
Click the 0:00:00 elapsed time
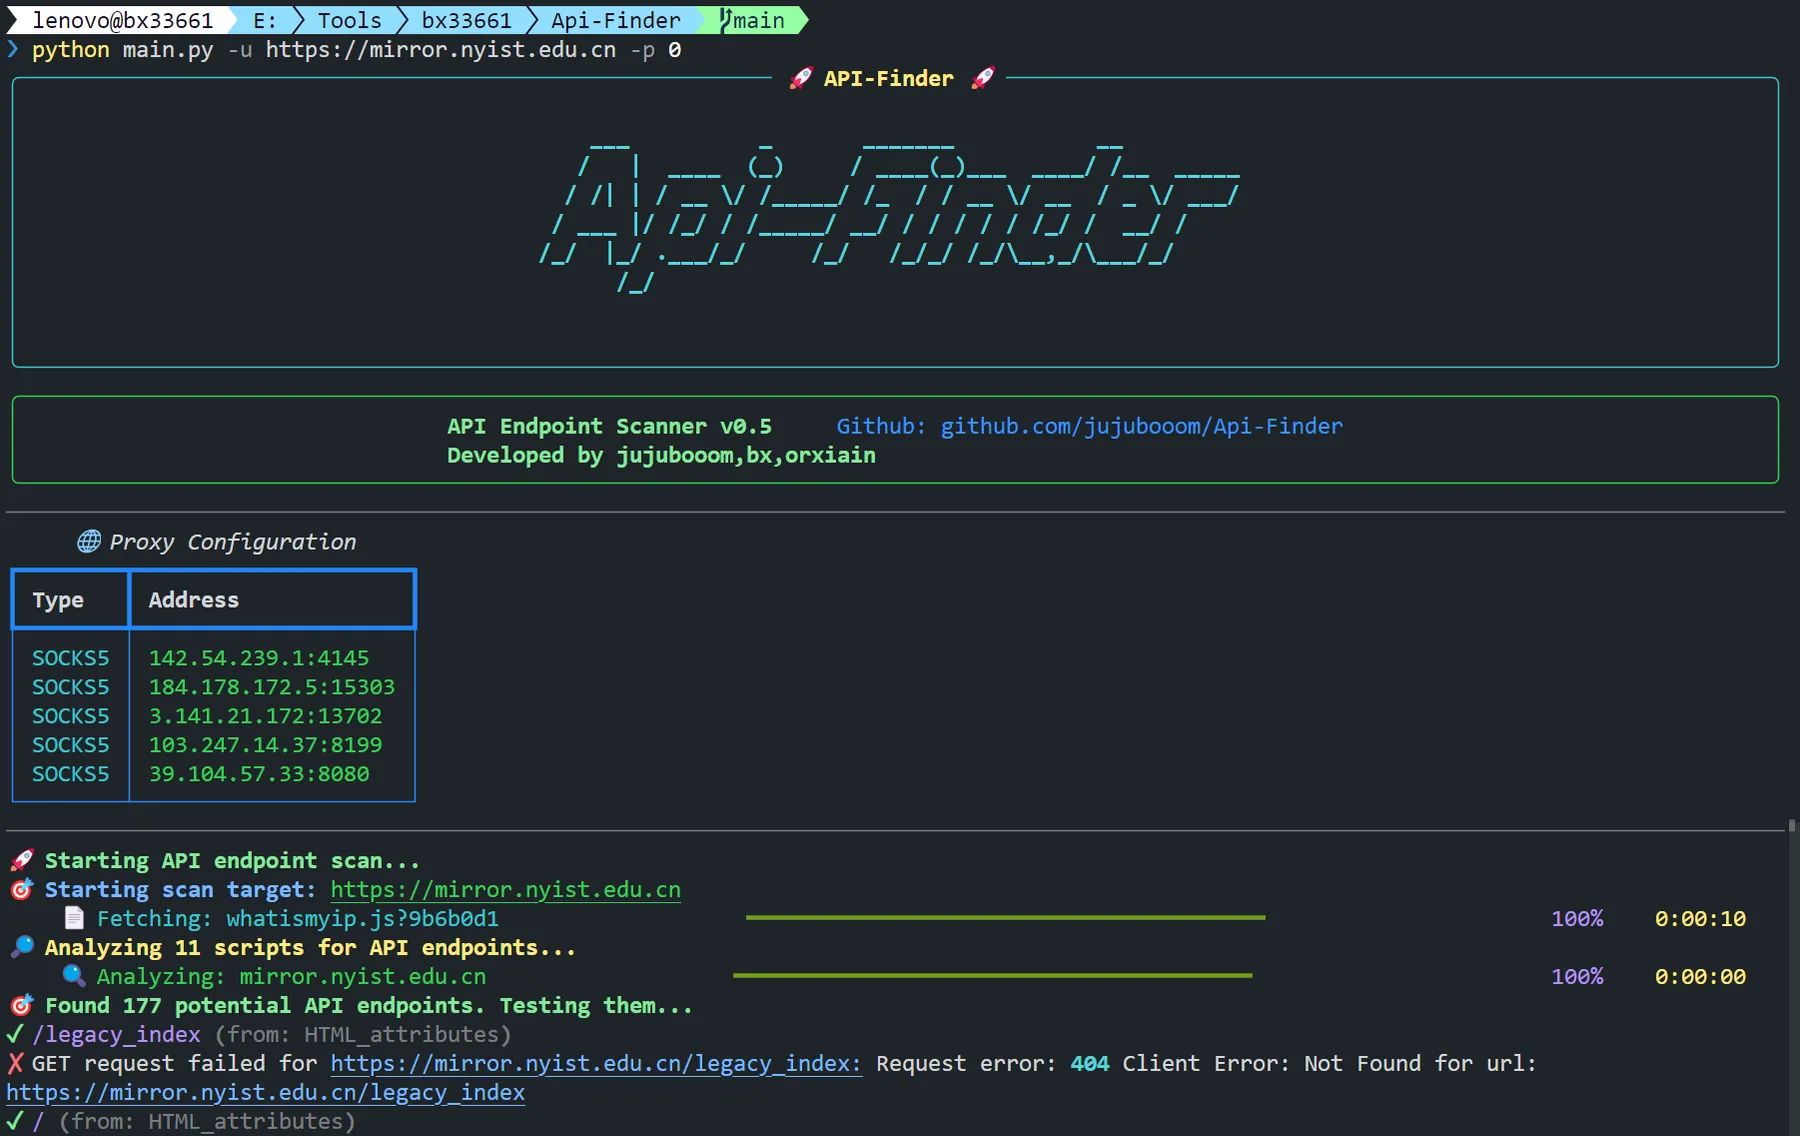[1700, 976]
